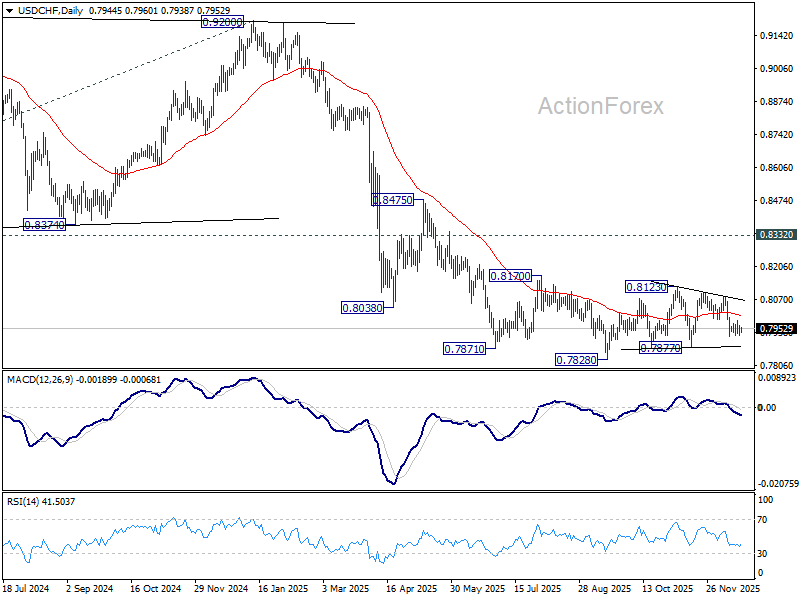Click the 0.83320 level tag on price axis
The width and height of the screenshot is (800, 600).
pyautogui.click(x=777, y=235)
